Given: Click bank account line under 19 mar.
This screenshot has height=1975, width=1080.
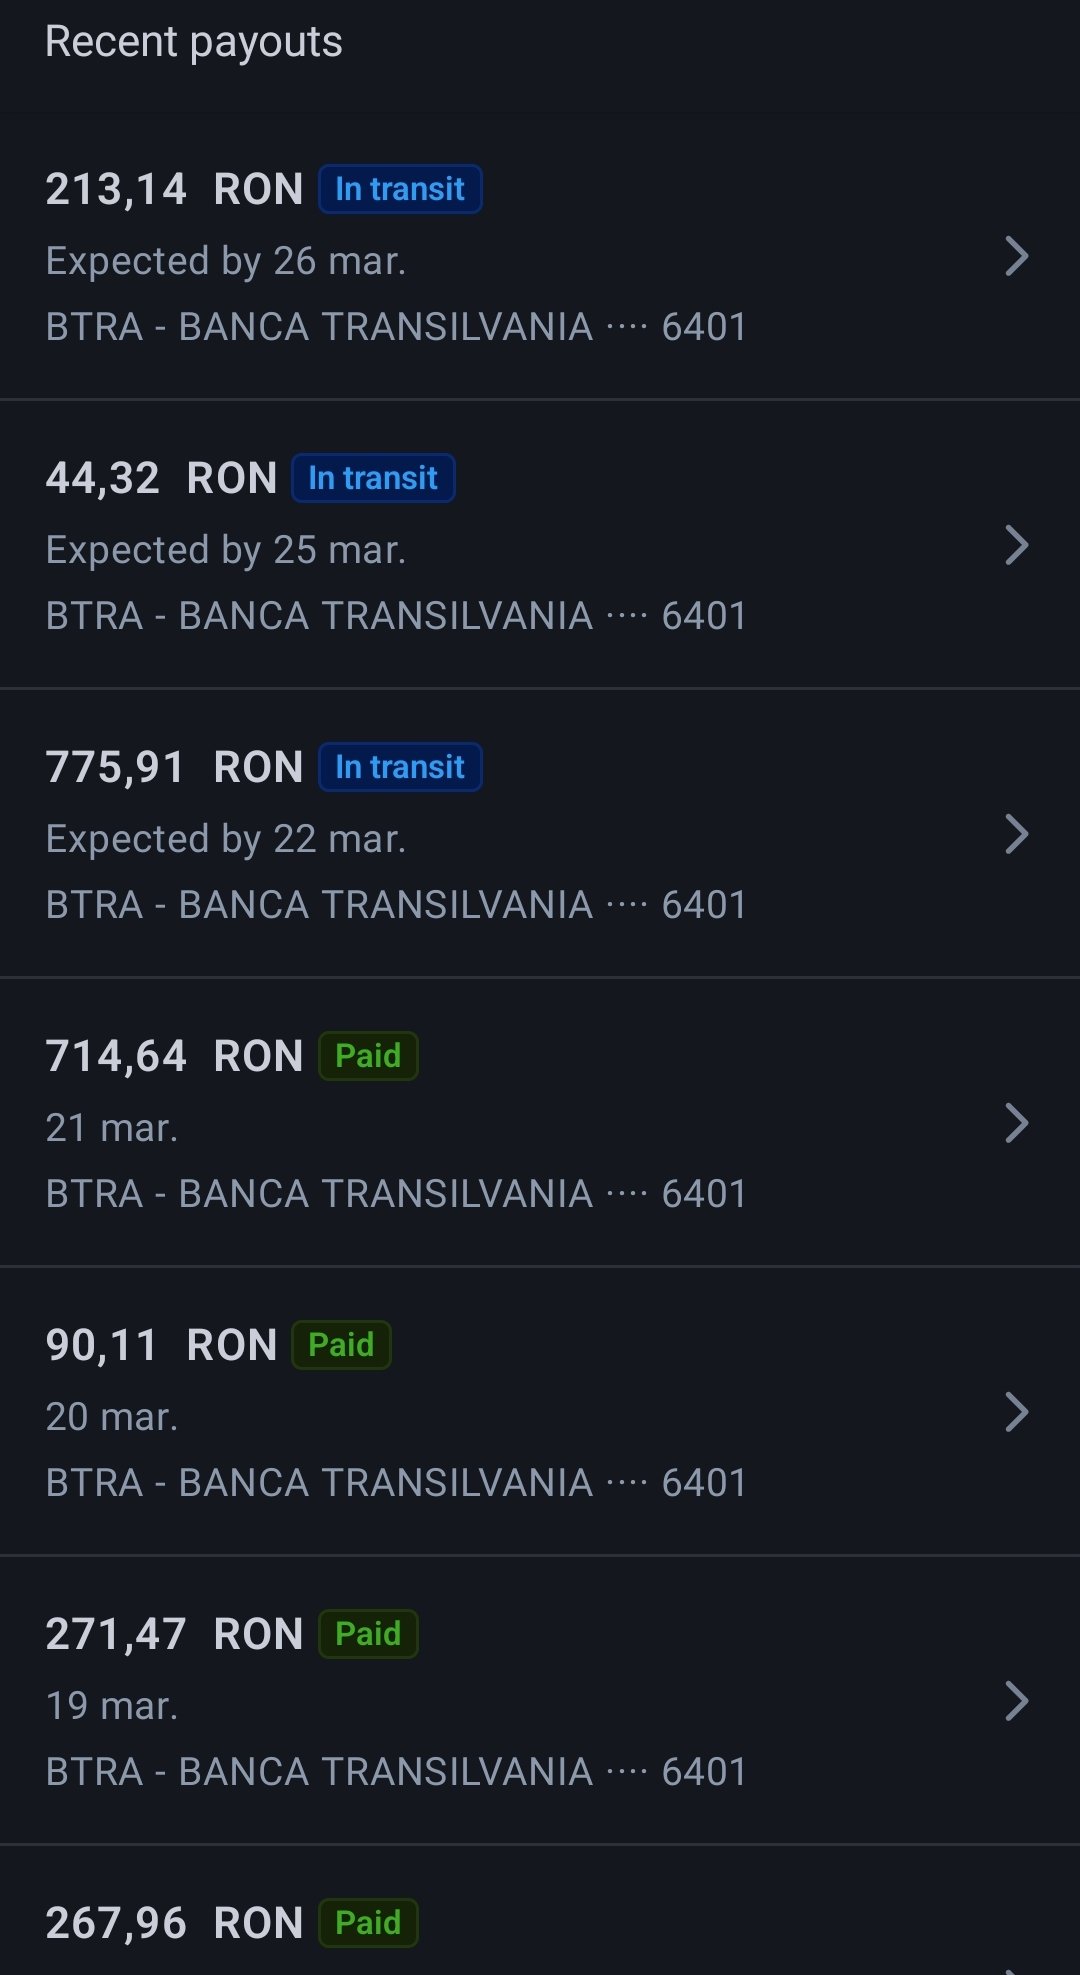Looking at the screenshot, I should tap(396, 1772).
